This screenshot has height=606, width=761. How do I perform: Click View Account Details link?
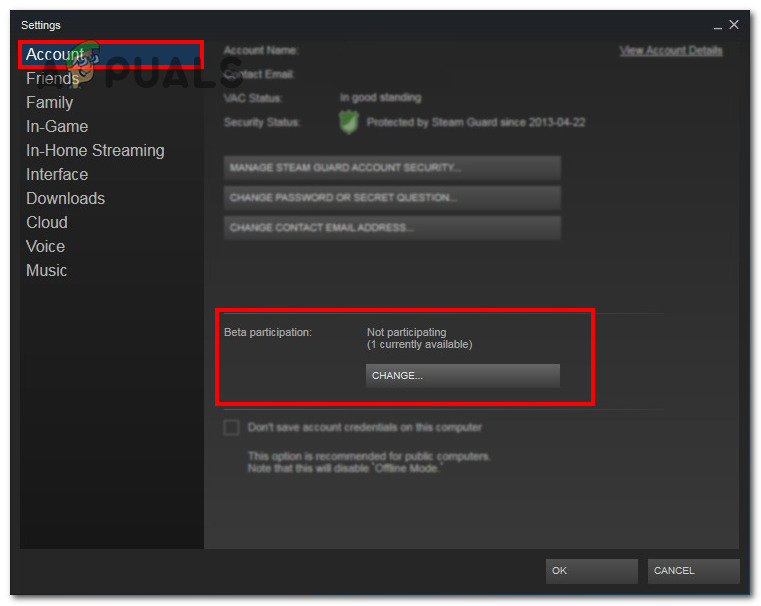tap(671, 50)
